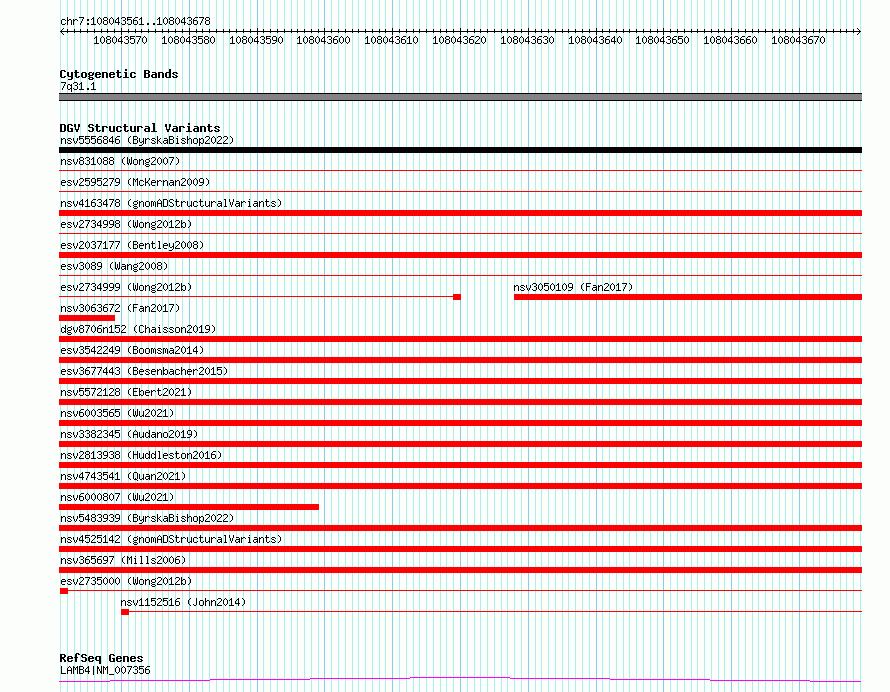Click nsv6003565 (Wu2021) label
890x692 pixels.
pyautogui.click(x=117, y=413)
